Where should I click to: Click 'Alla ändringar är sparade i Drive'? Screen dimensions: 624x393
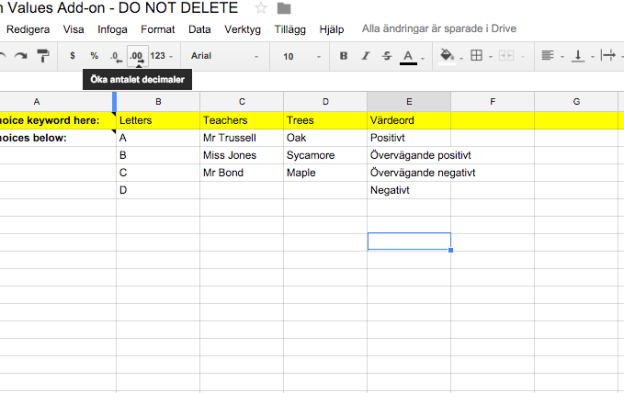tap(439, 29)
